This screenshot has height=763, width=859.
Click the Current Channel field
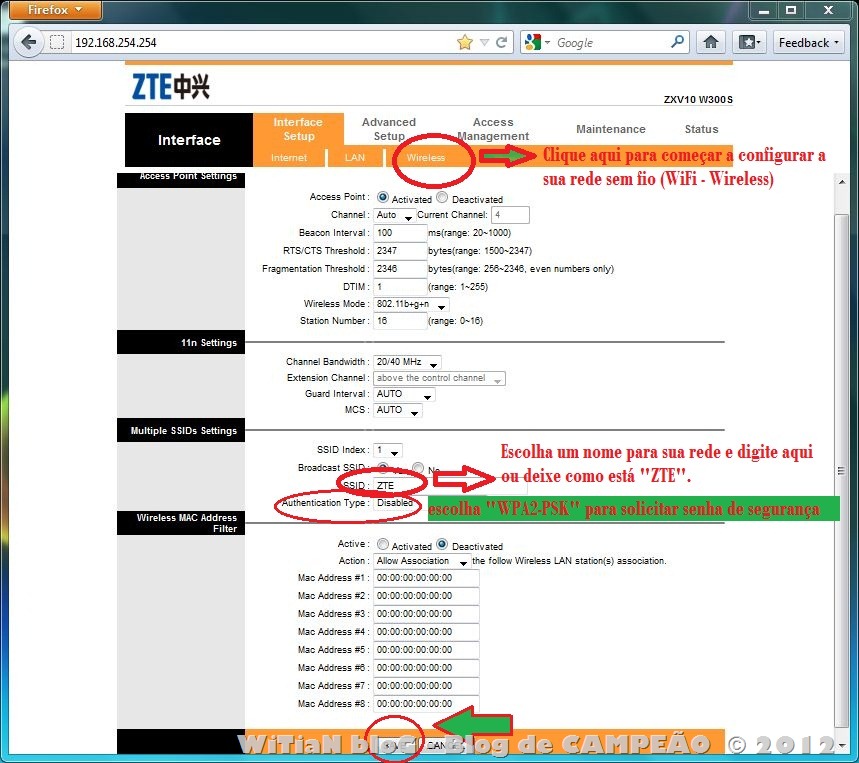click(510, 215)
